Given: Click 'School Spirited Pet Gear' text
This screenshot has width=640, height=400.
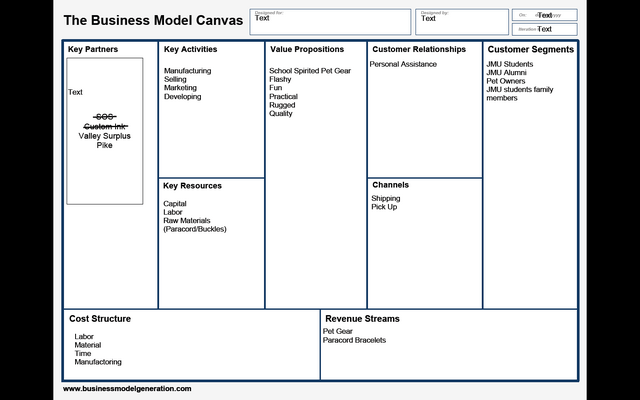Looking at the screenshot, I should [x=310, y=71].
